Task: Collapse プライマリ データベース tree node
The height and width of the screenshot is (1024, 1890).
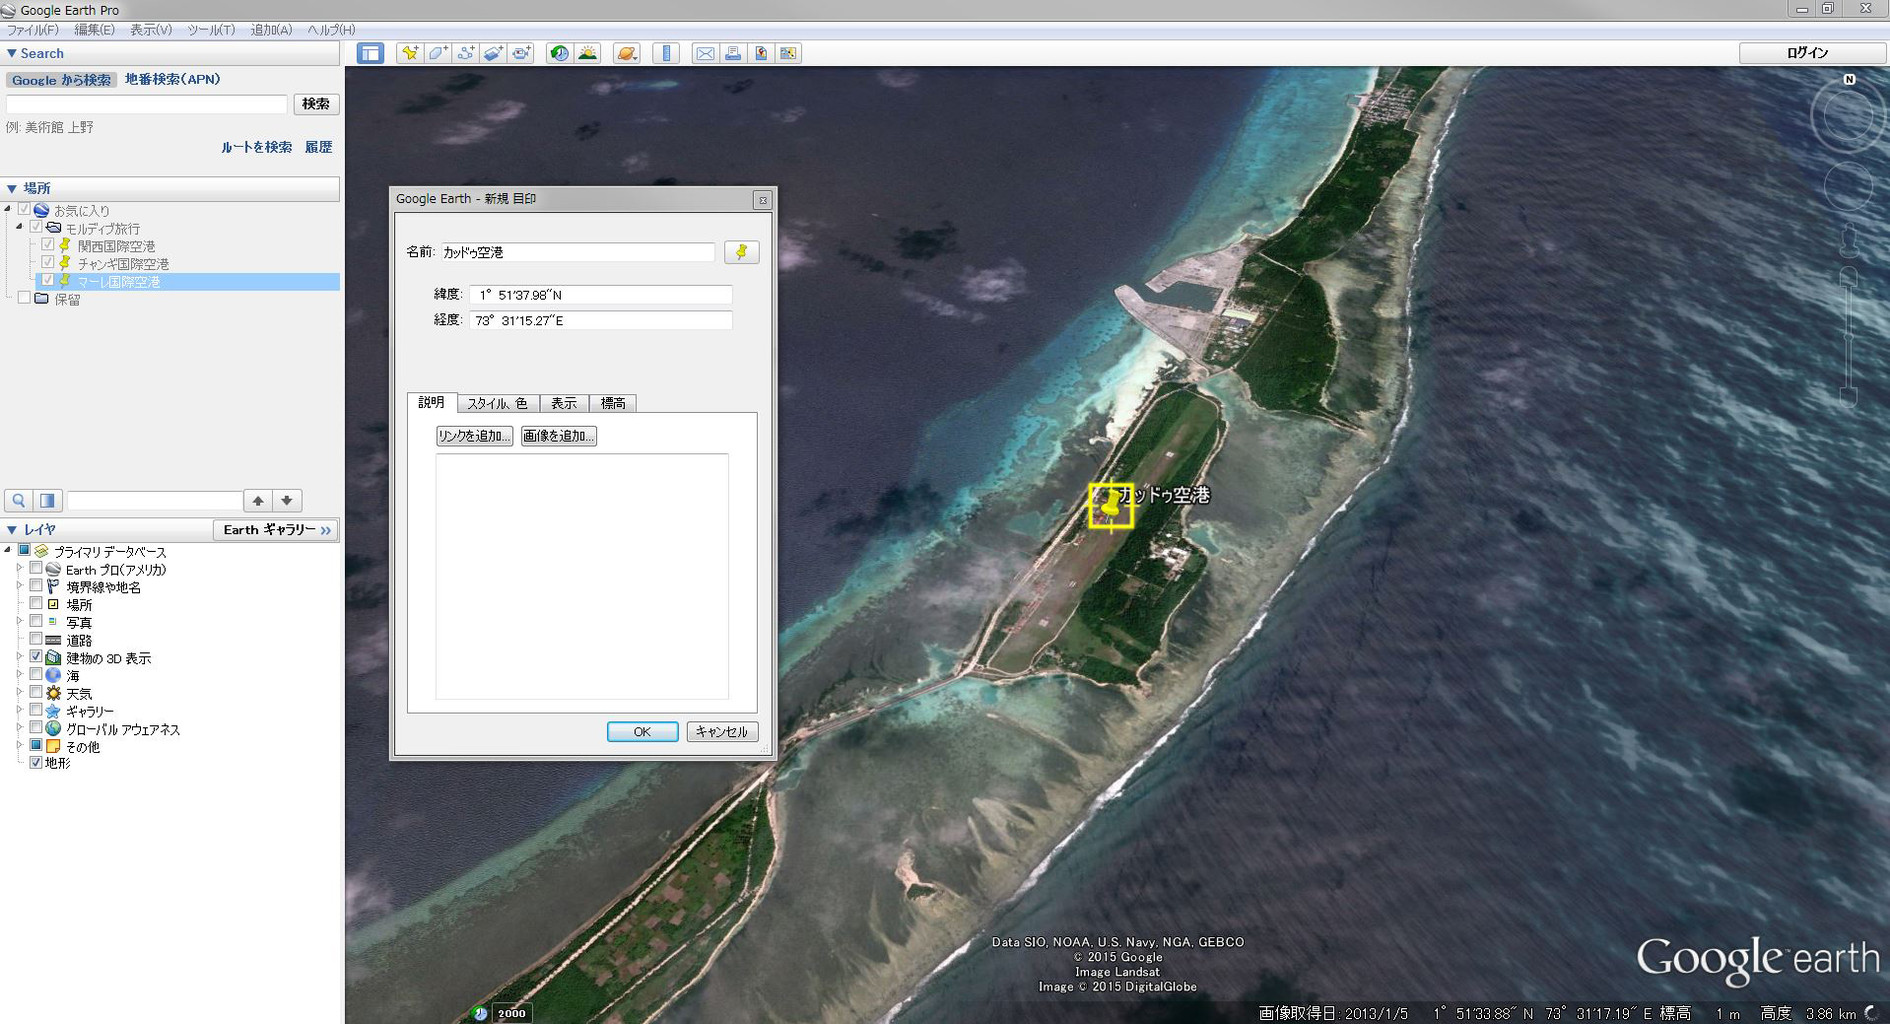Action: [8, 550]
